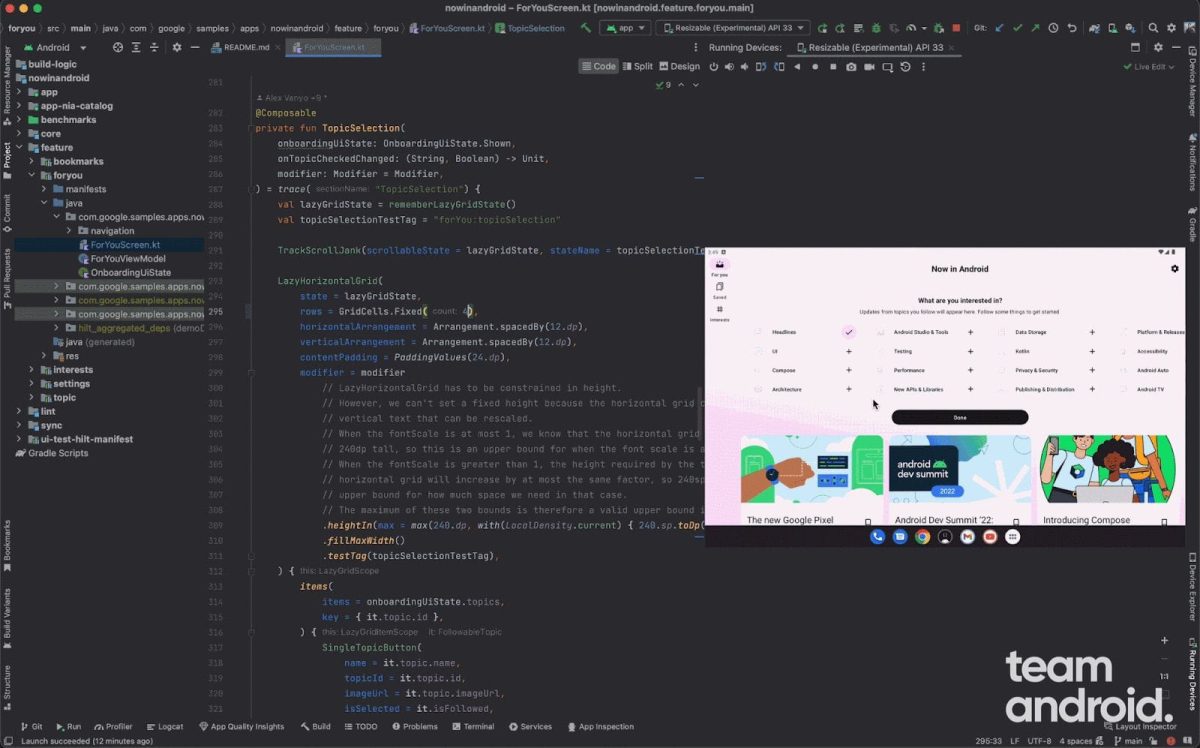
Task: Click Git Push arrow icon
Action: (1036, 28)
